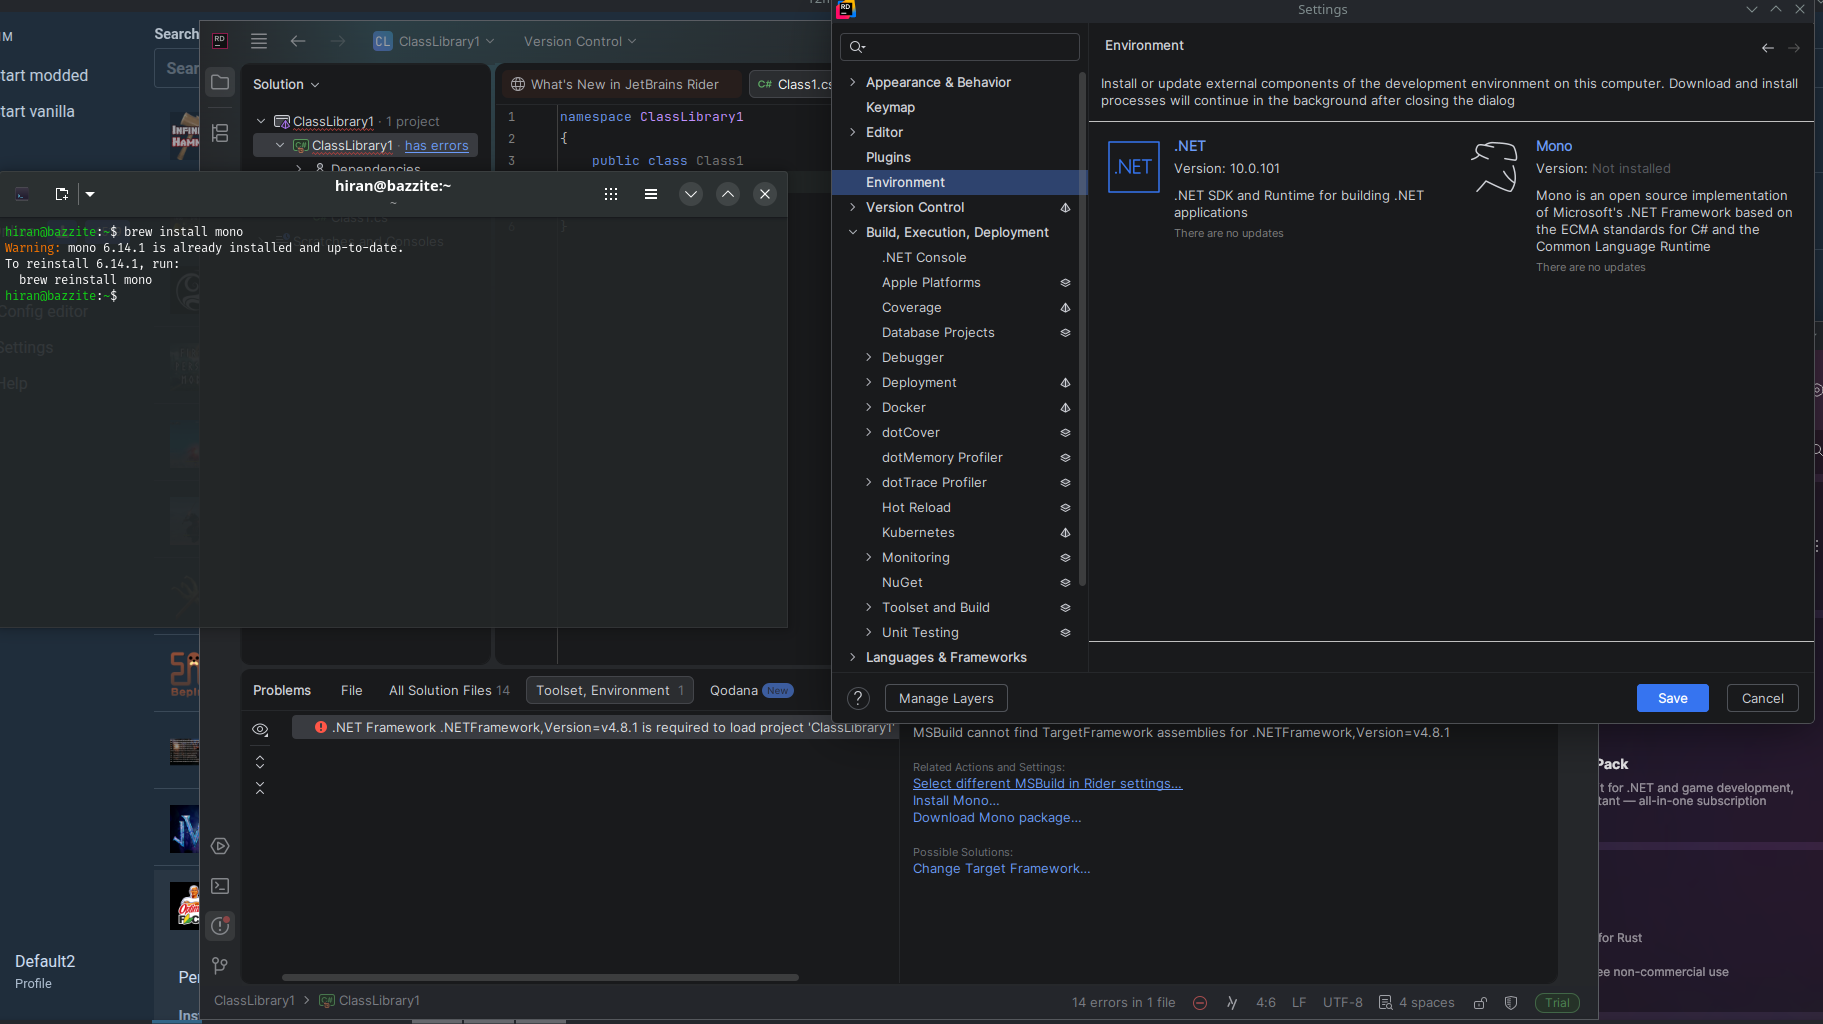Screen dimensions: 1823x1024
Task: Switch to File tab in Problems
Action: [351, 690]
